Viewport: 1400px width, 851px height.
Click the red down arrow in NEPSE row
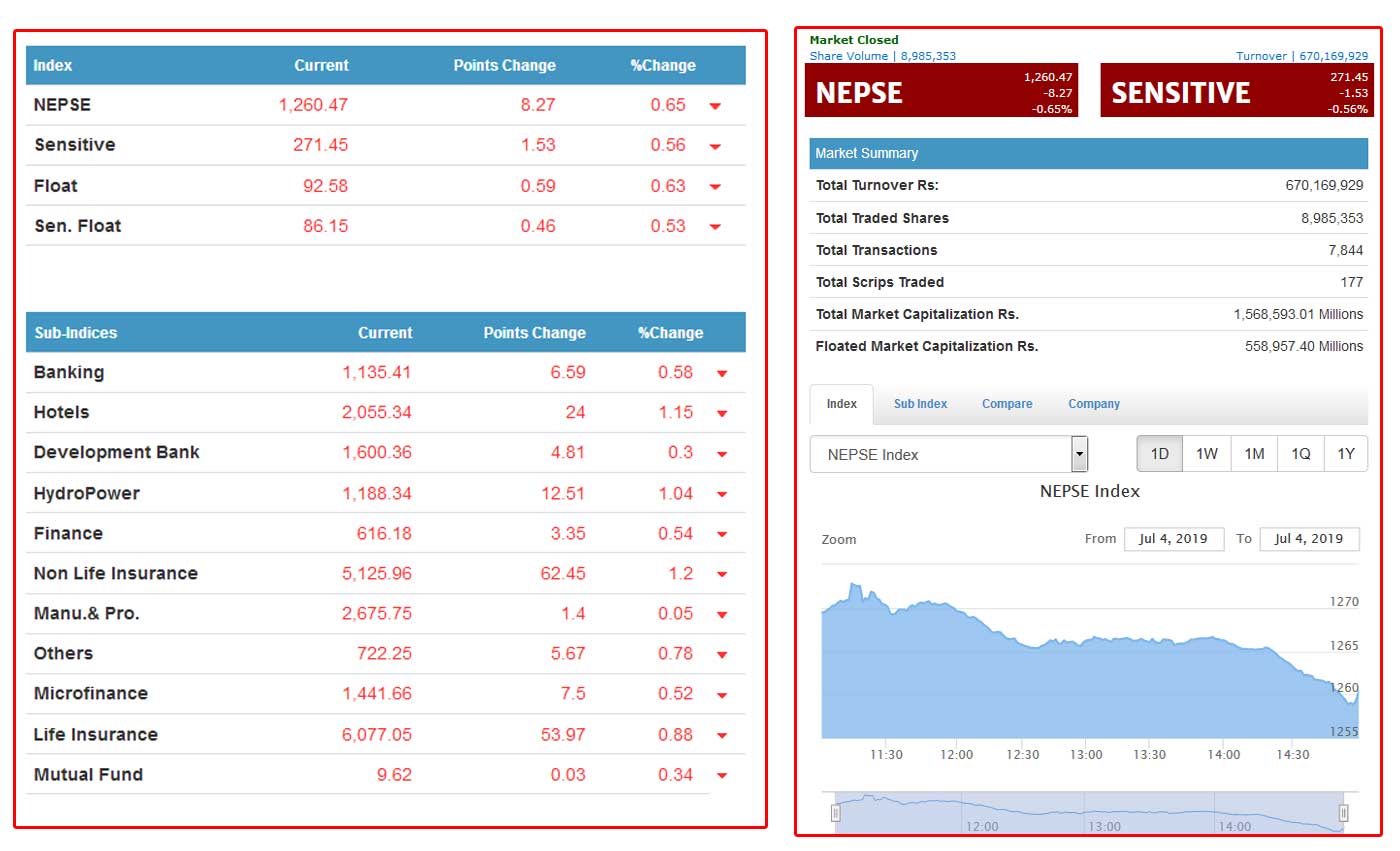715,106
